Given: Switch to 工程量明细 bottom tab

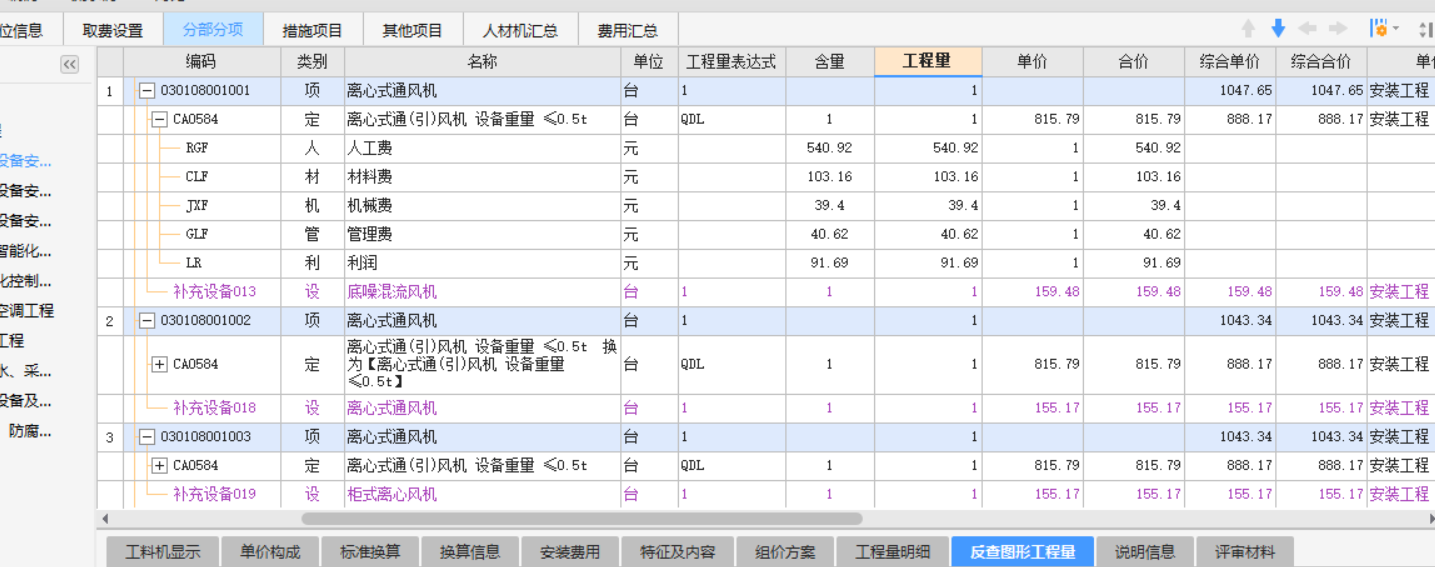Looking at the screenshot, I should 893,552.
